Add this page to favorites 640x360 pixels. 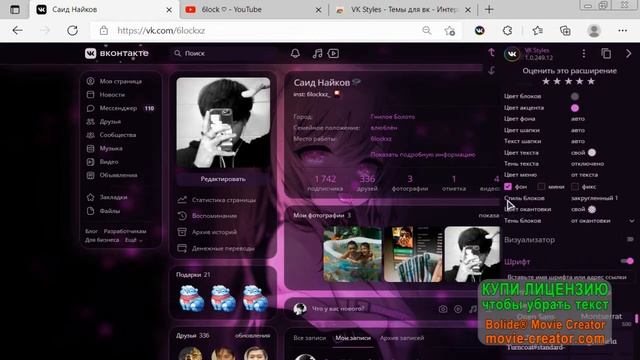[x=449, y=31]
